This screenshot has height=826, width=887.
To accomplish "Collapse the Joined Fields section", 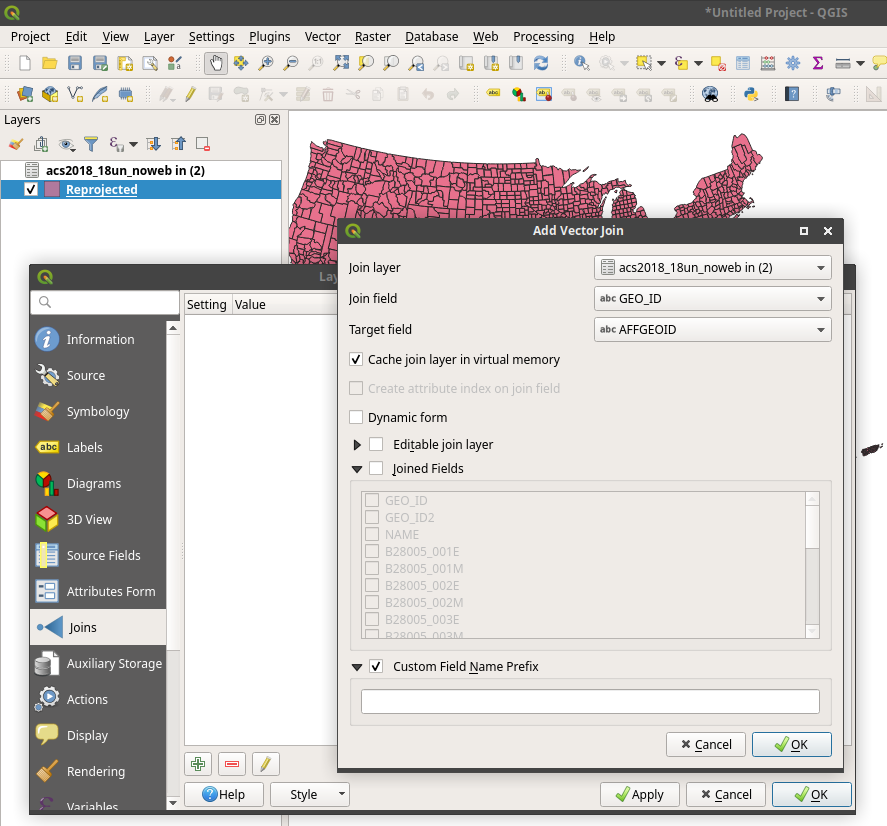I will (x=357, y=468).
